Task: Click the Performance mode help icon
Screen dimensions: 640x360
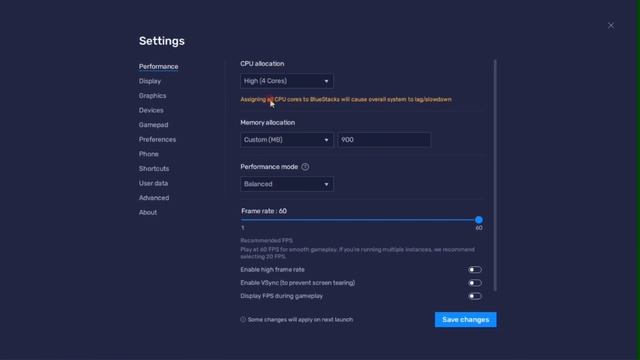Action: [305, 167]
